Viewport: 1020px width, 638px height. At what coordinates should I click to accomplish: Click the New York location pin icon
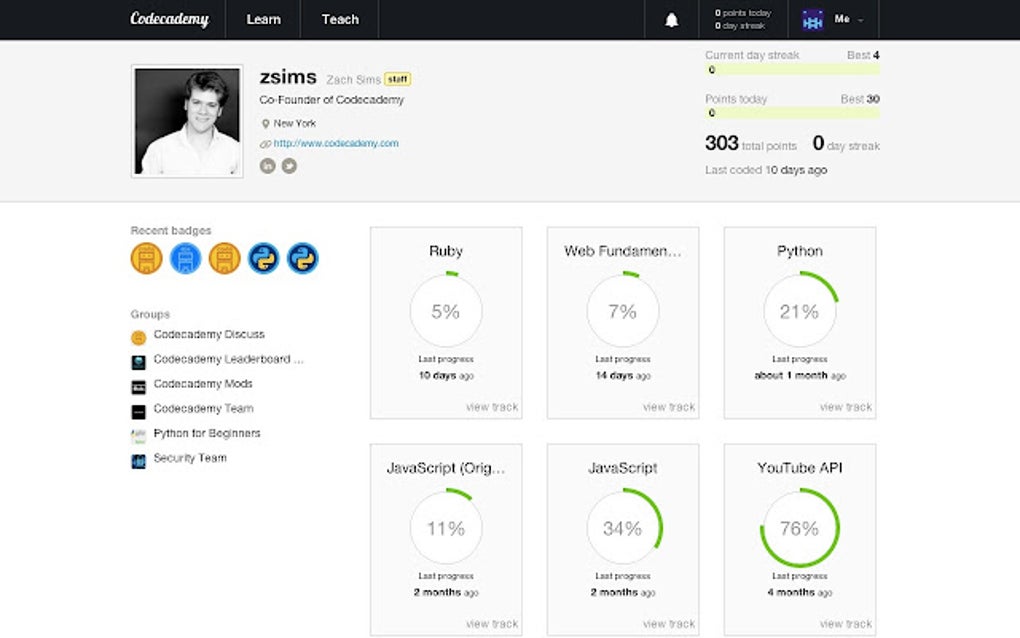pos(267,123)
